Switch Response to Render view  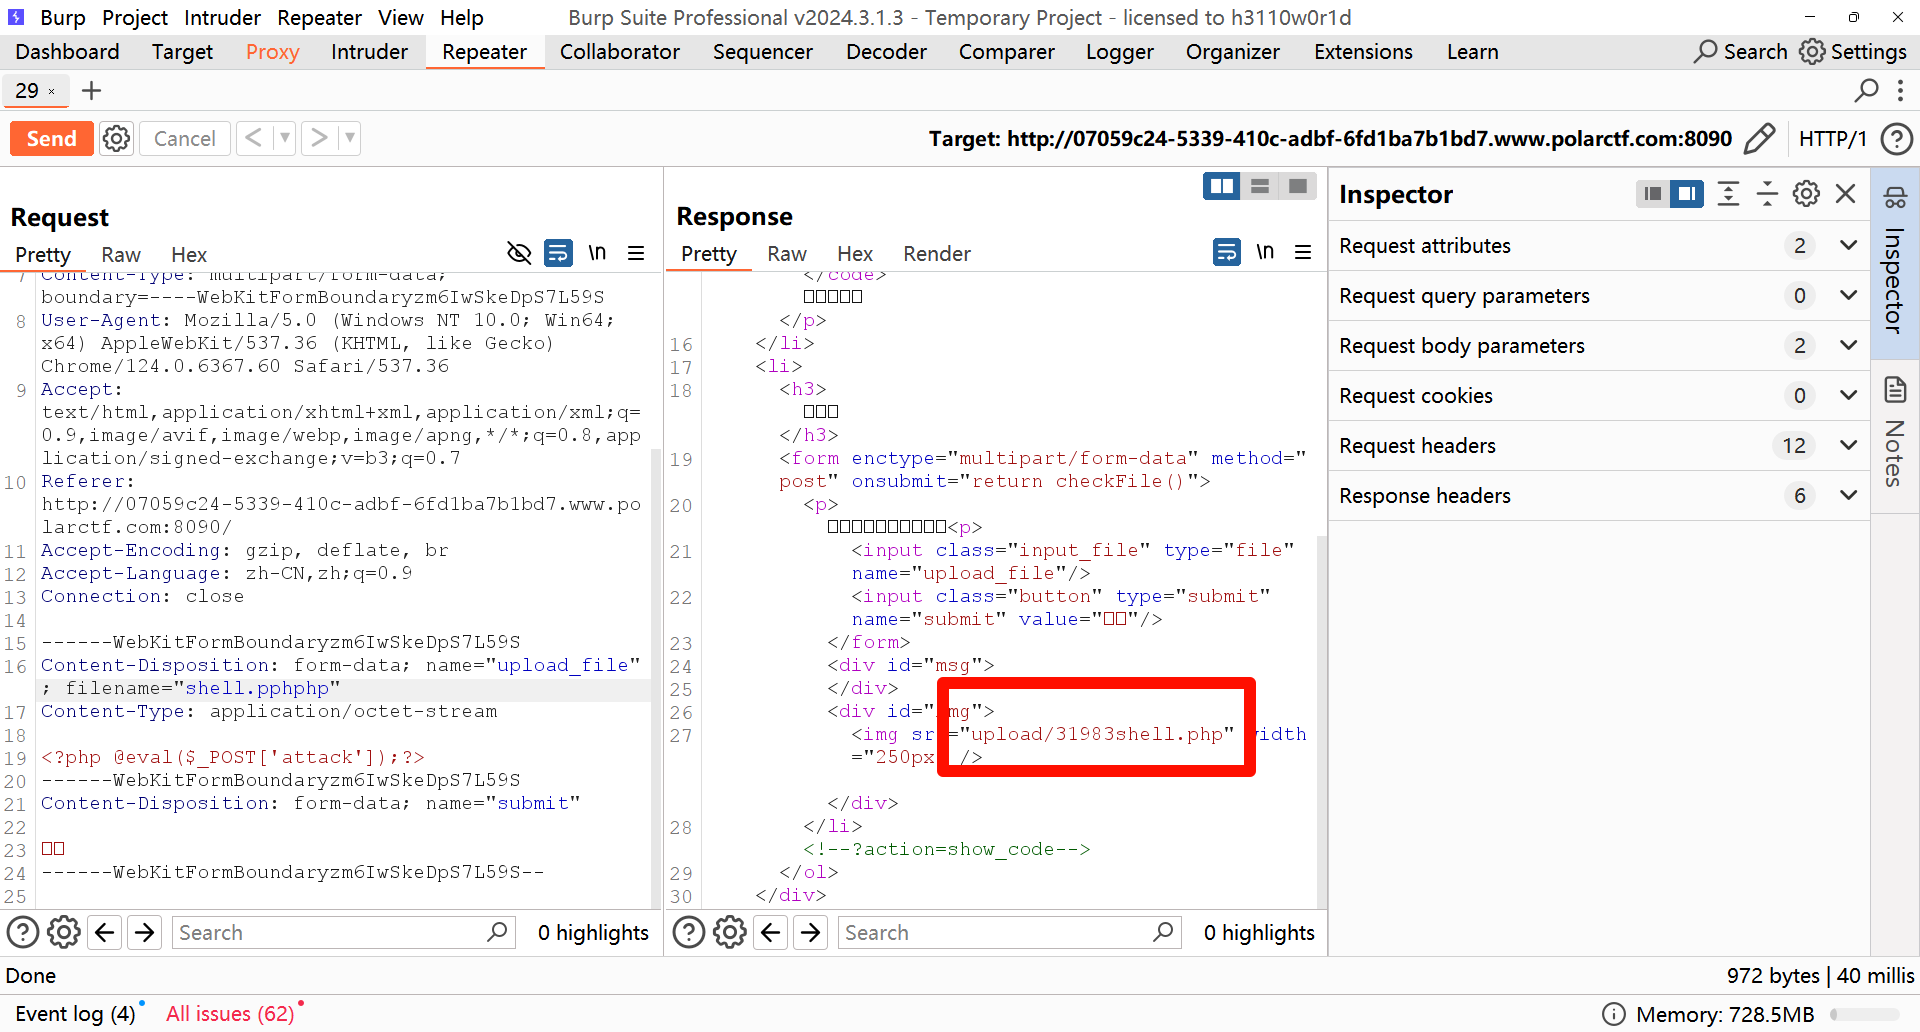pyautogui.click(x=936, y=254)
